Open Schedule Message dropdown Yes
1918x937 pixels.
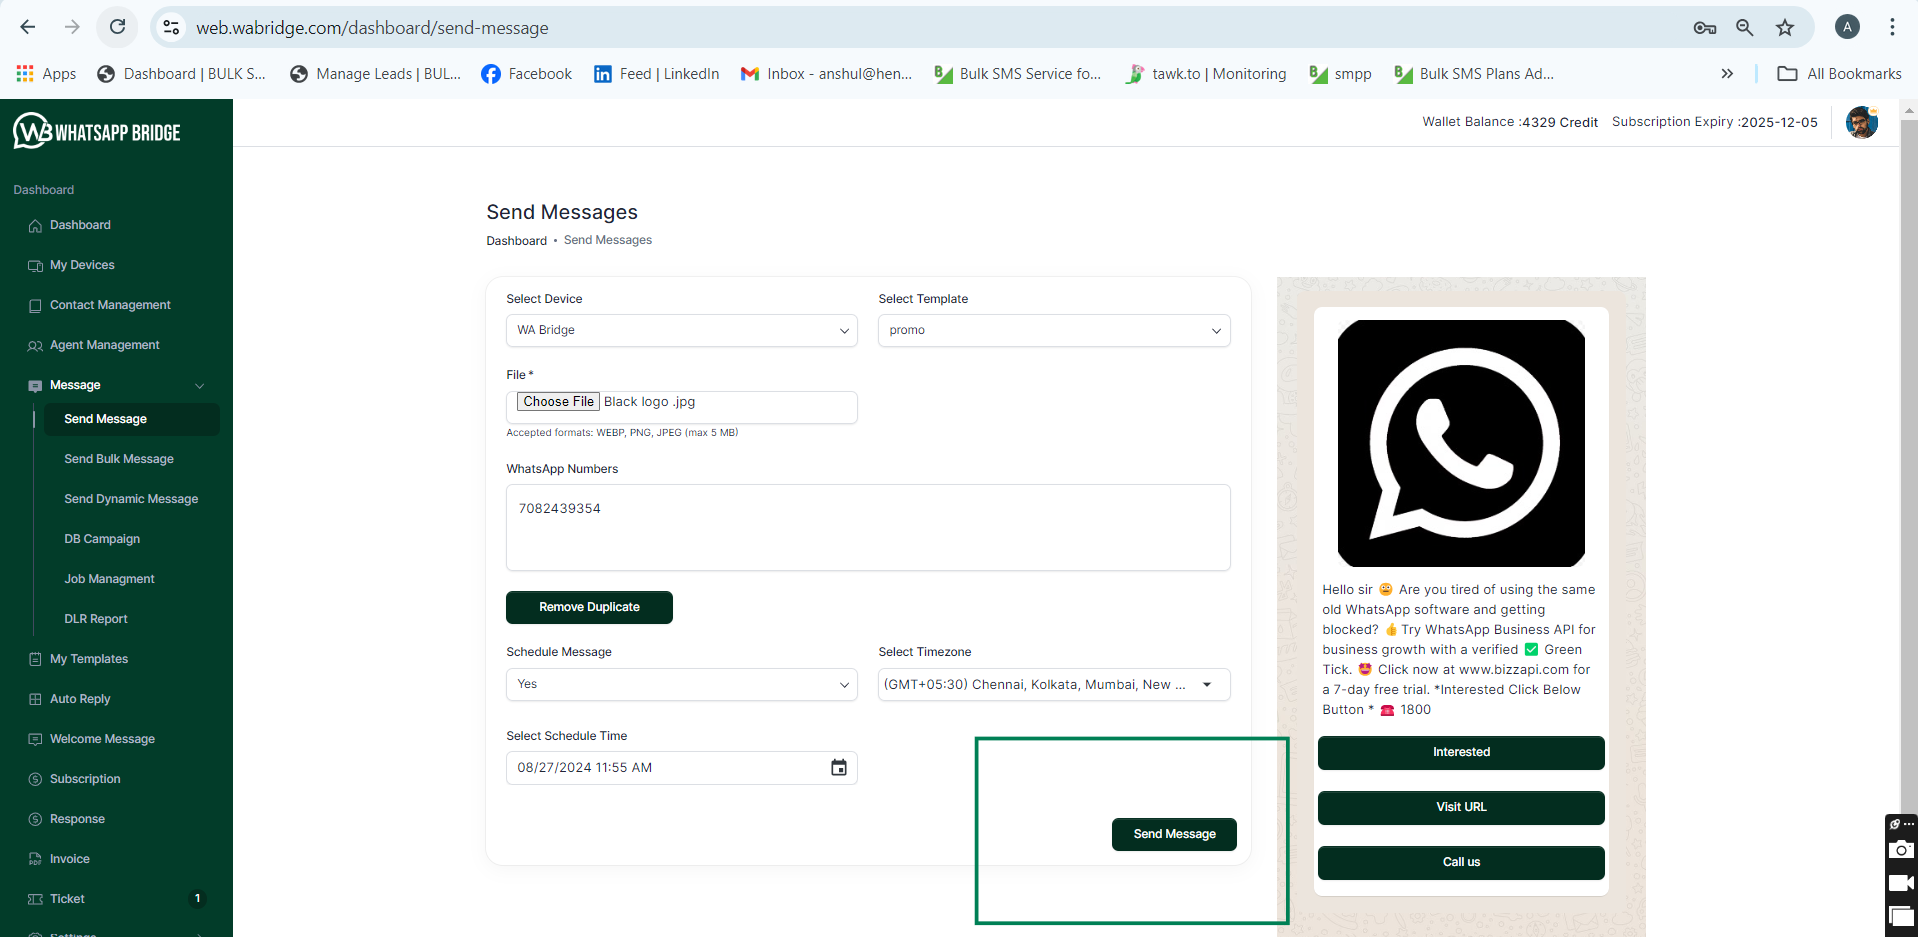[682, 685]
